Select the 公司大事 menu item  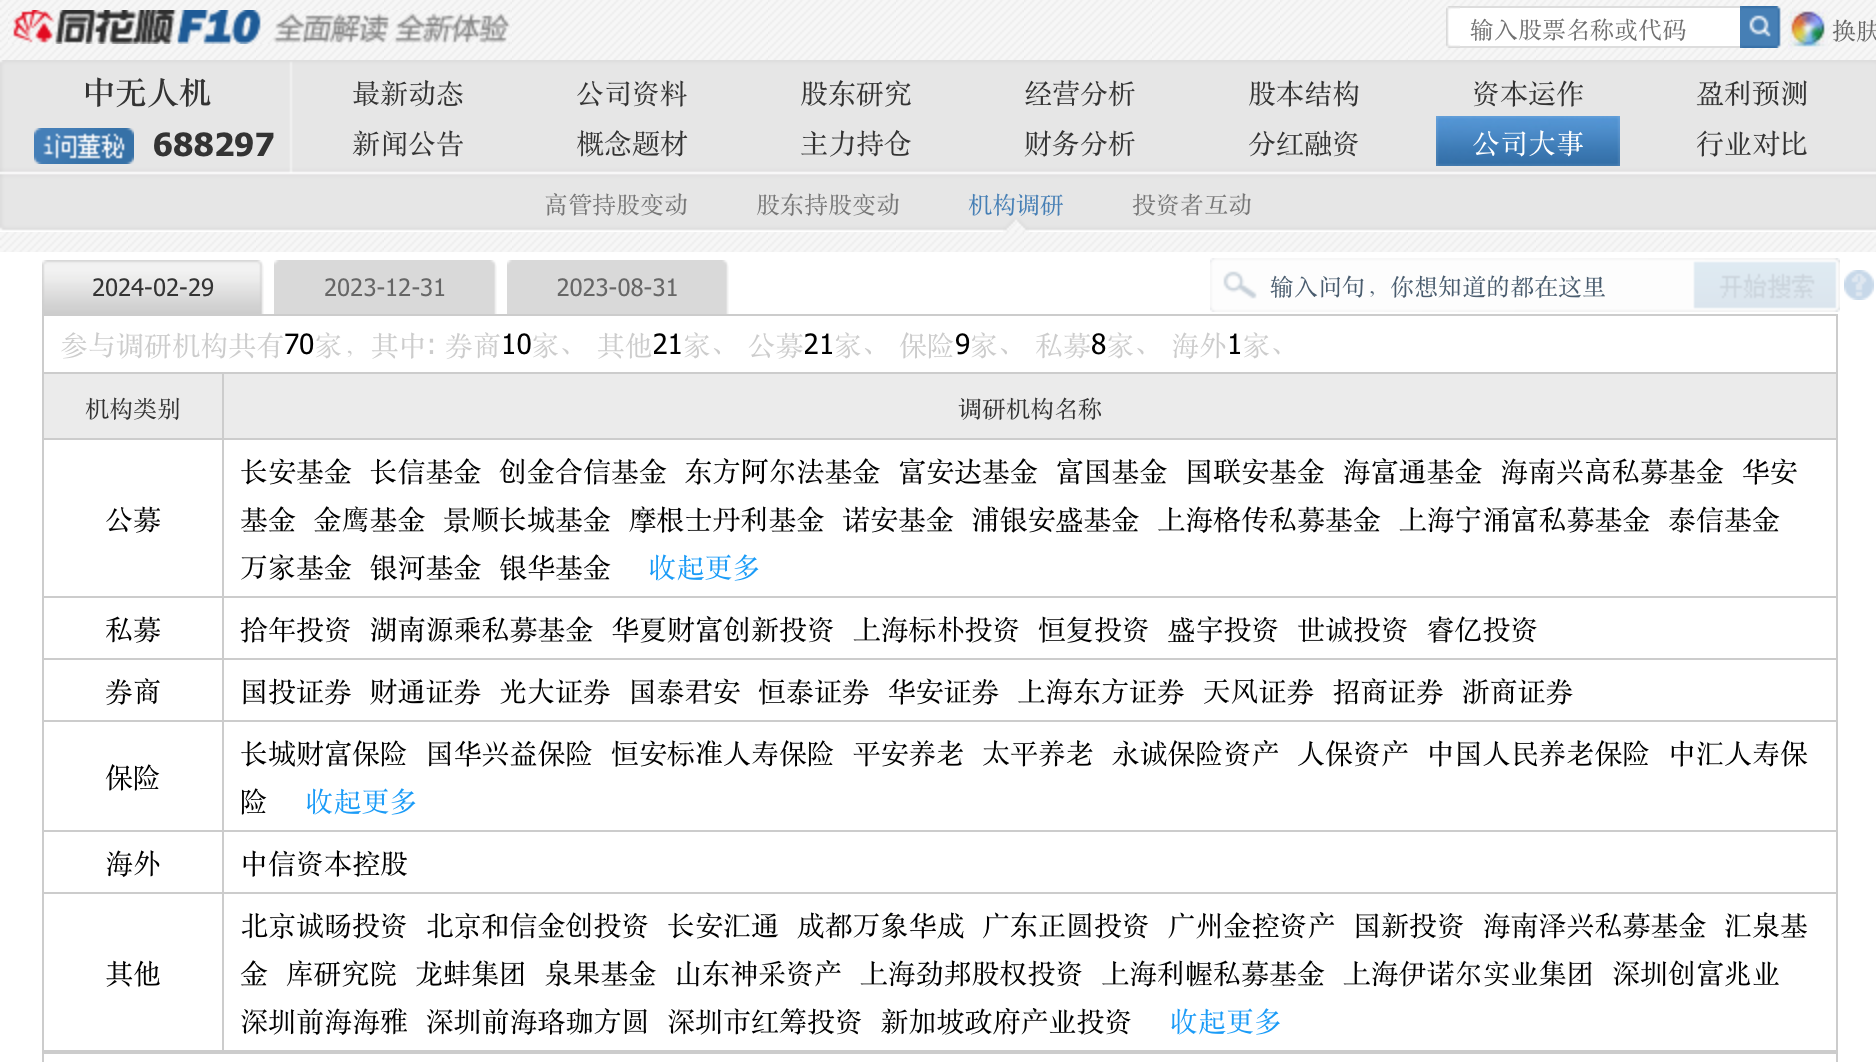[x=1528, y=142]
